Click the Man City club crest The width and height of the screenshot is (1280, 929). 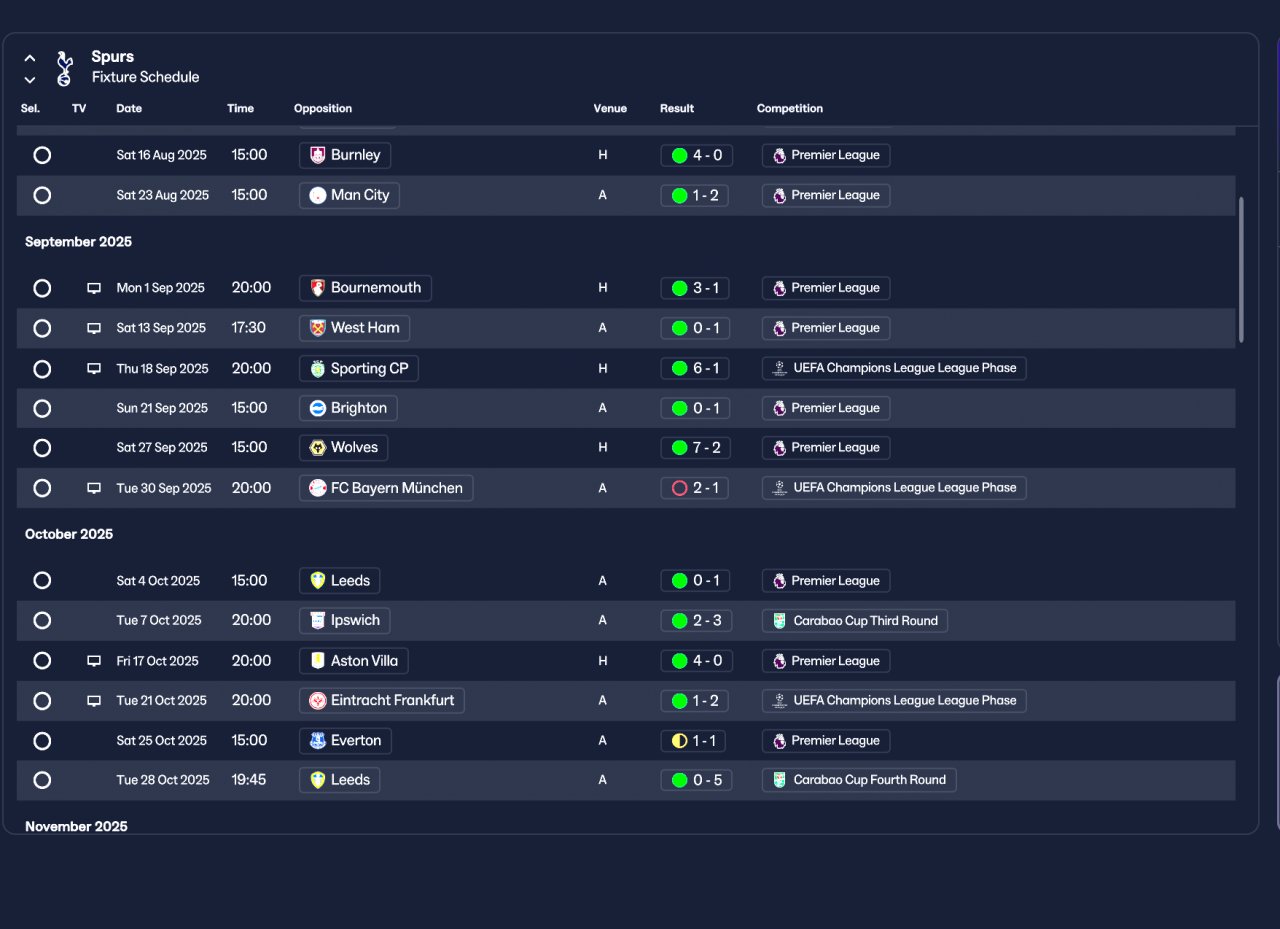point(318,195)
